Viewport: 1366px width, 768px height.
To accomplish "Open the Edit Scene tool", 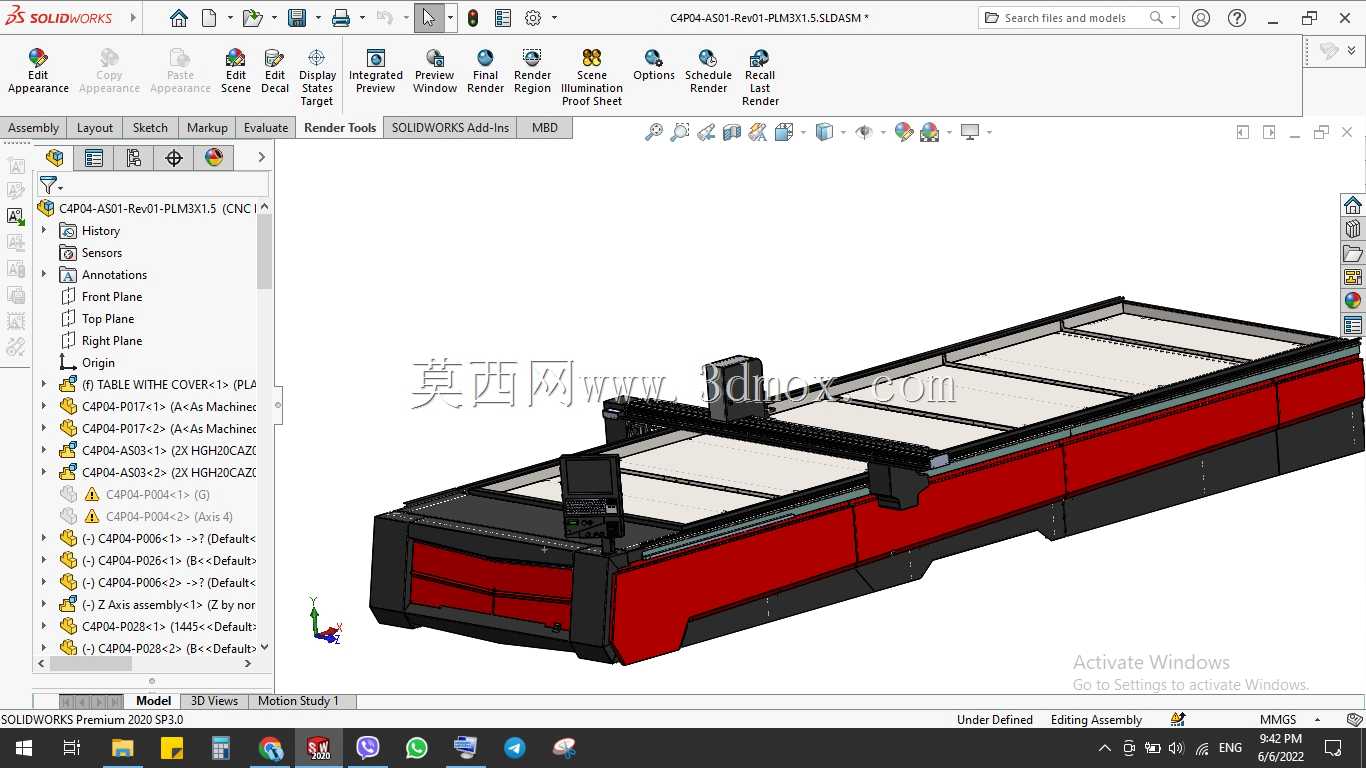I will point(236,71).
